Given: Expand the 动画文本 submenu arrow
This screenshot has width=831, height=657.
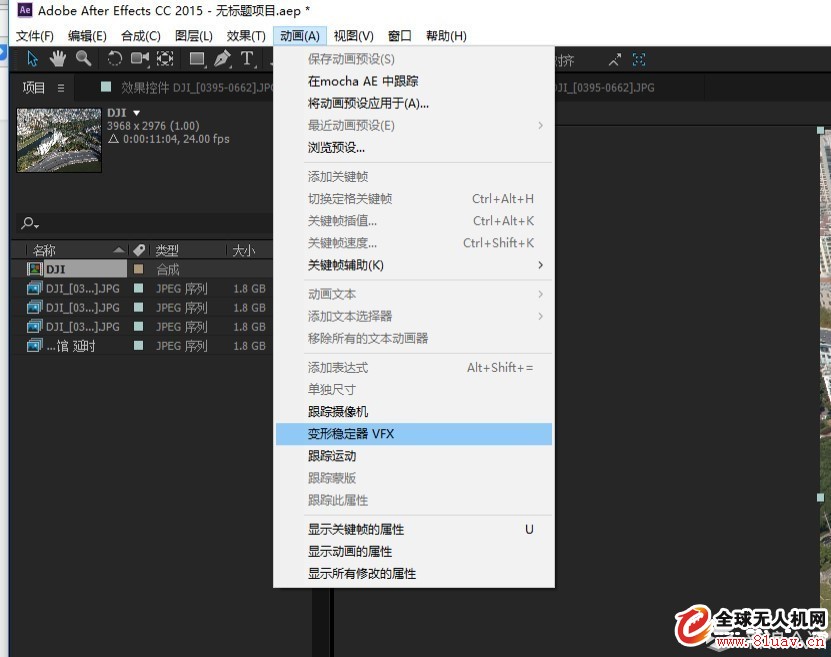Looking at the screenshot, I should 541,294.
